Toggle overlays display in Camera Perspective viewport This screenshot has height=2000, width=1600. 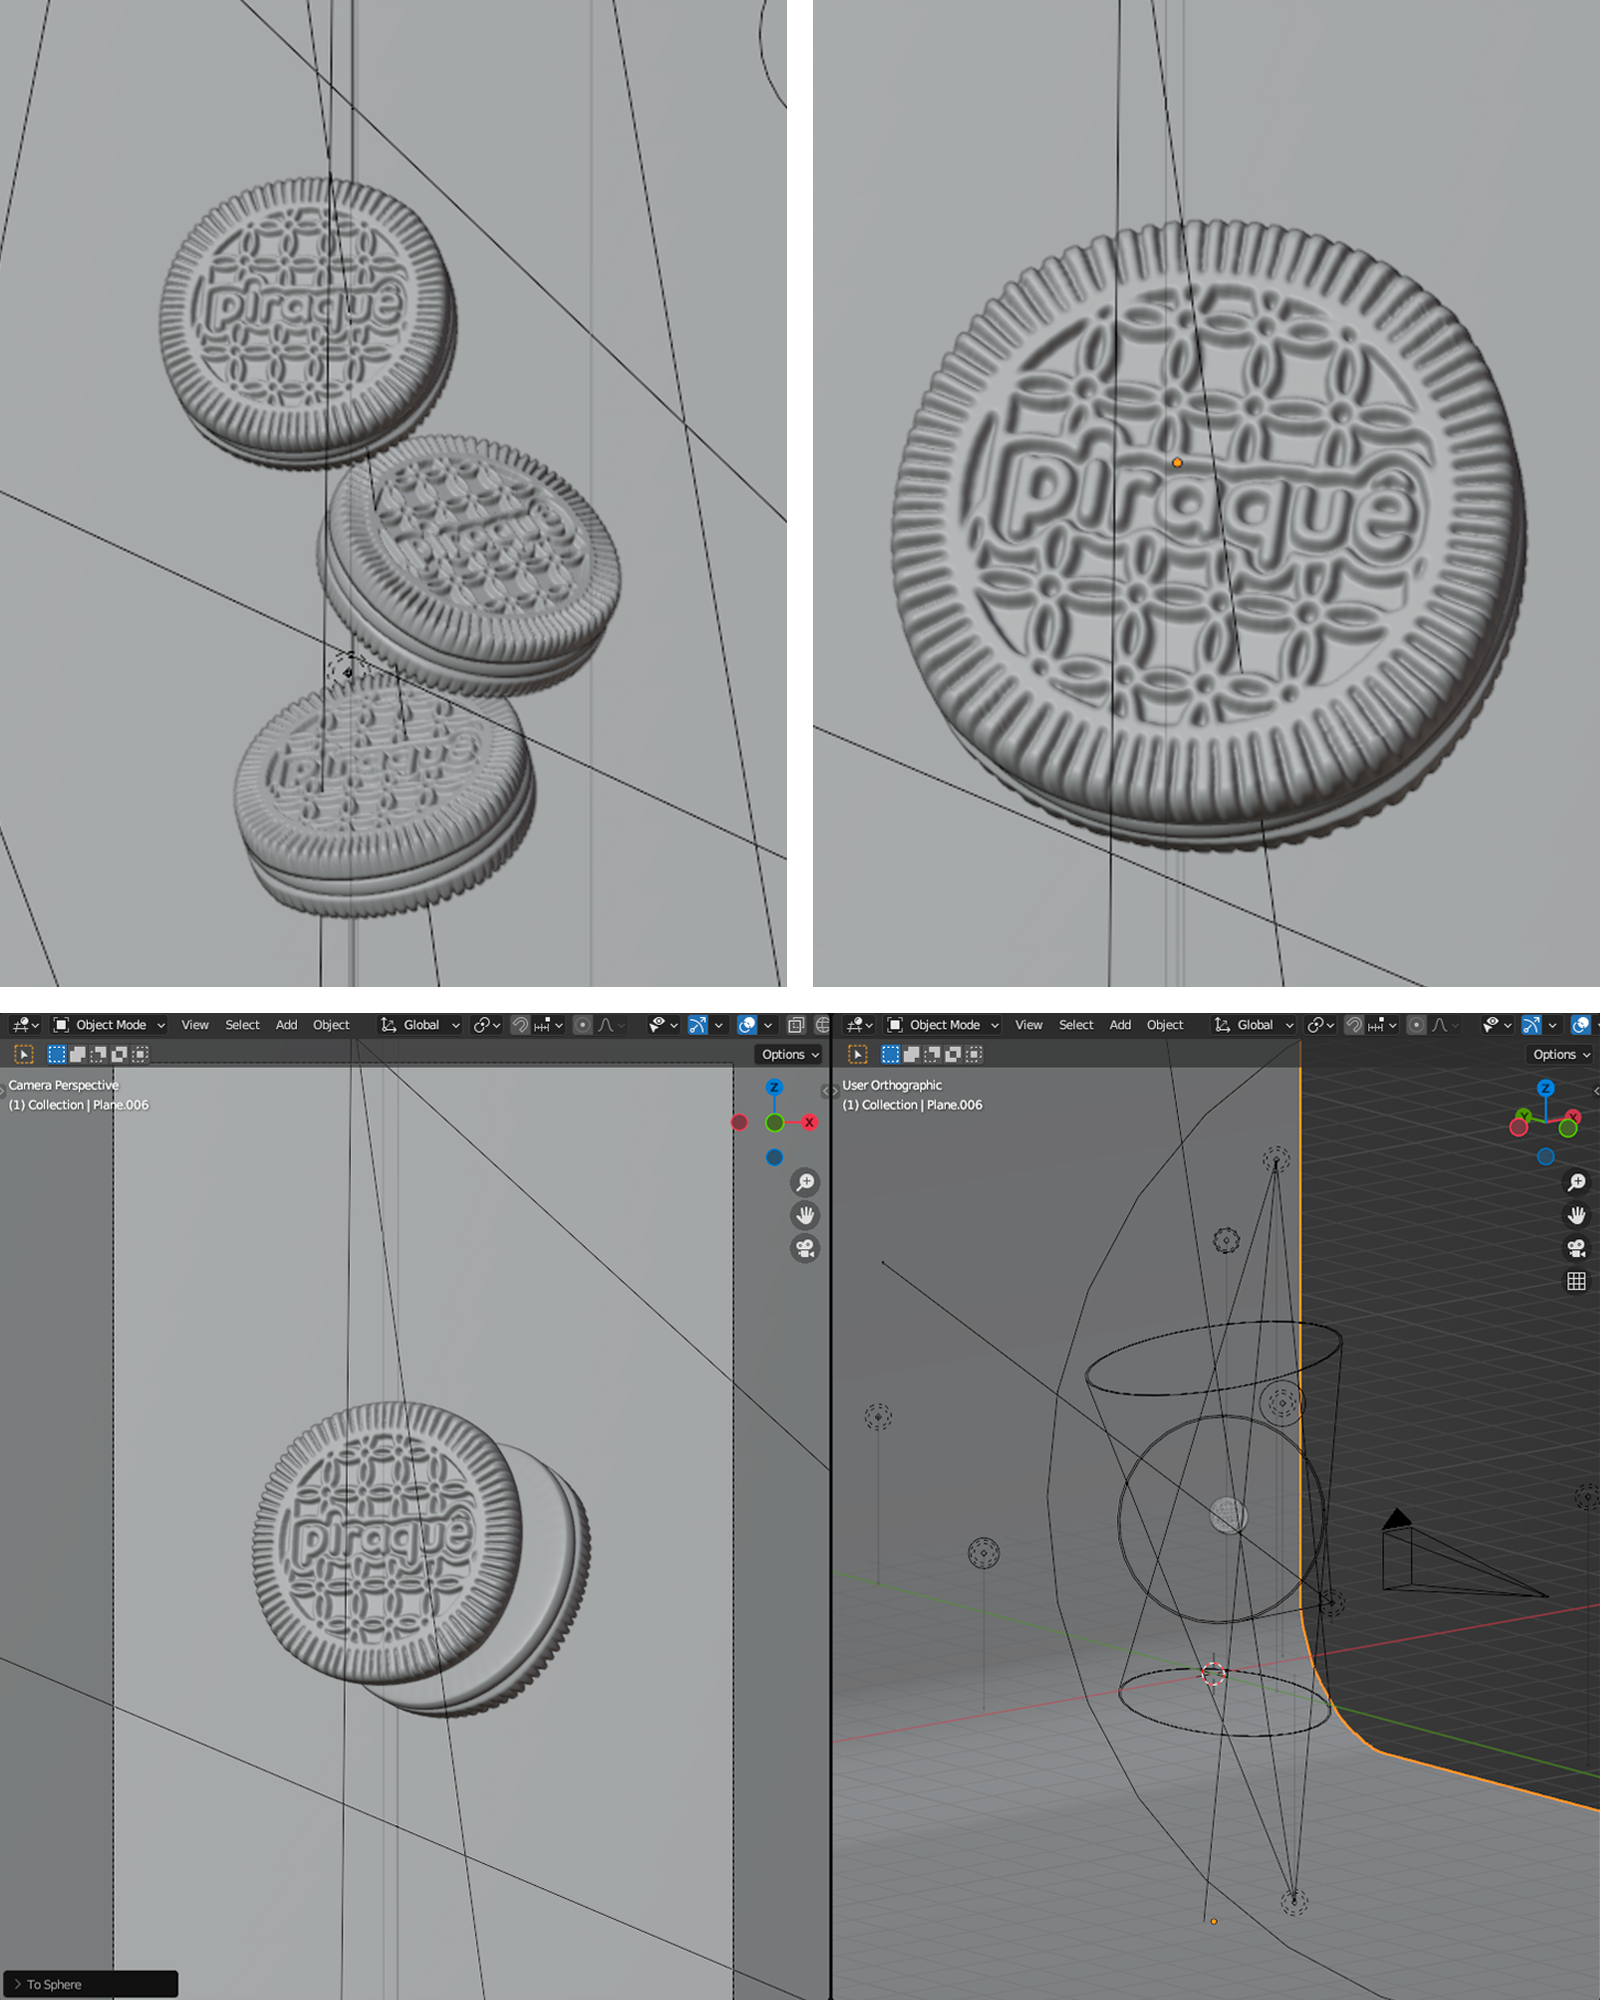coord(747,1025)
